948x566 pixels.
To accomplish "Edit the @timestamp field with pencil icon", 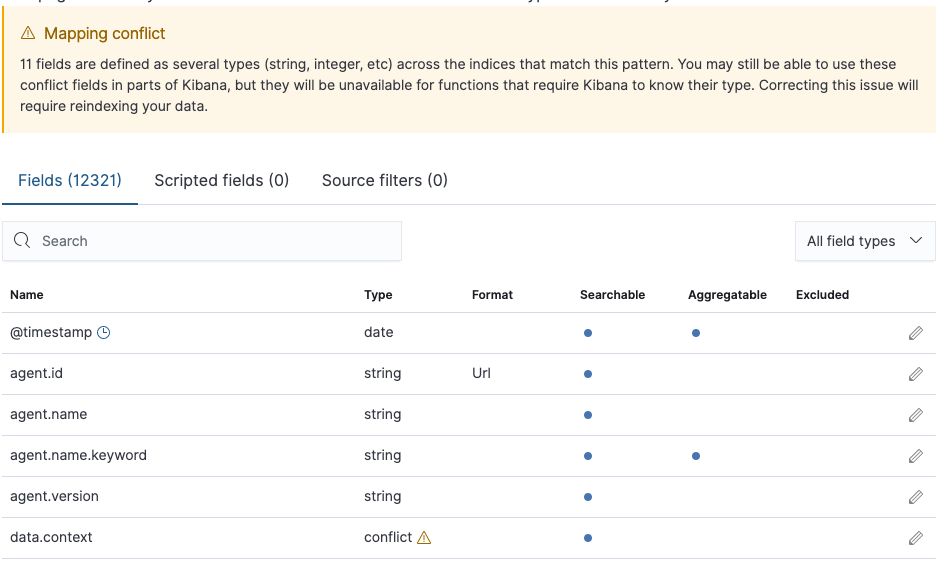I will [x=915, y=333].
